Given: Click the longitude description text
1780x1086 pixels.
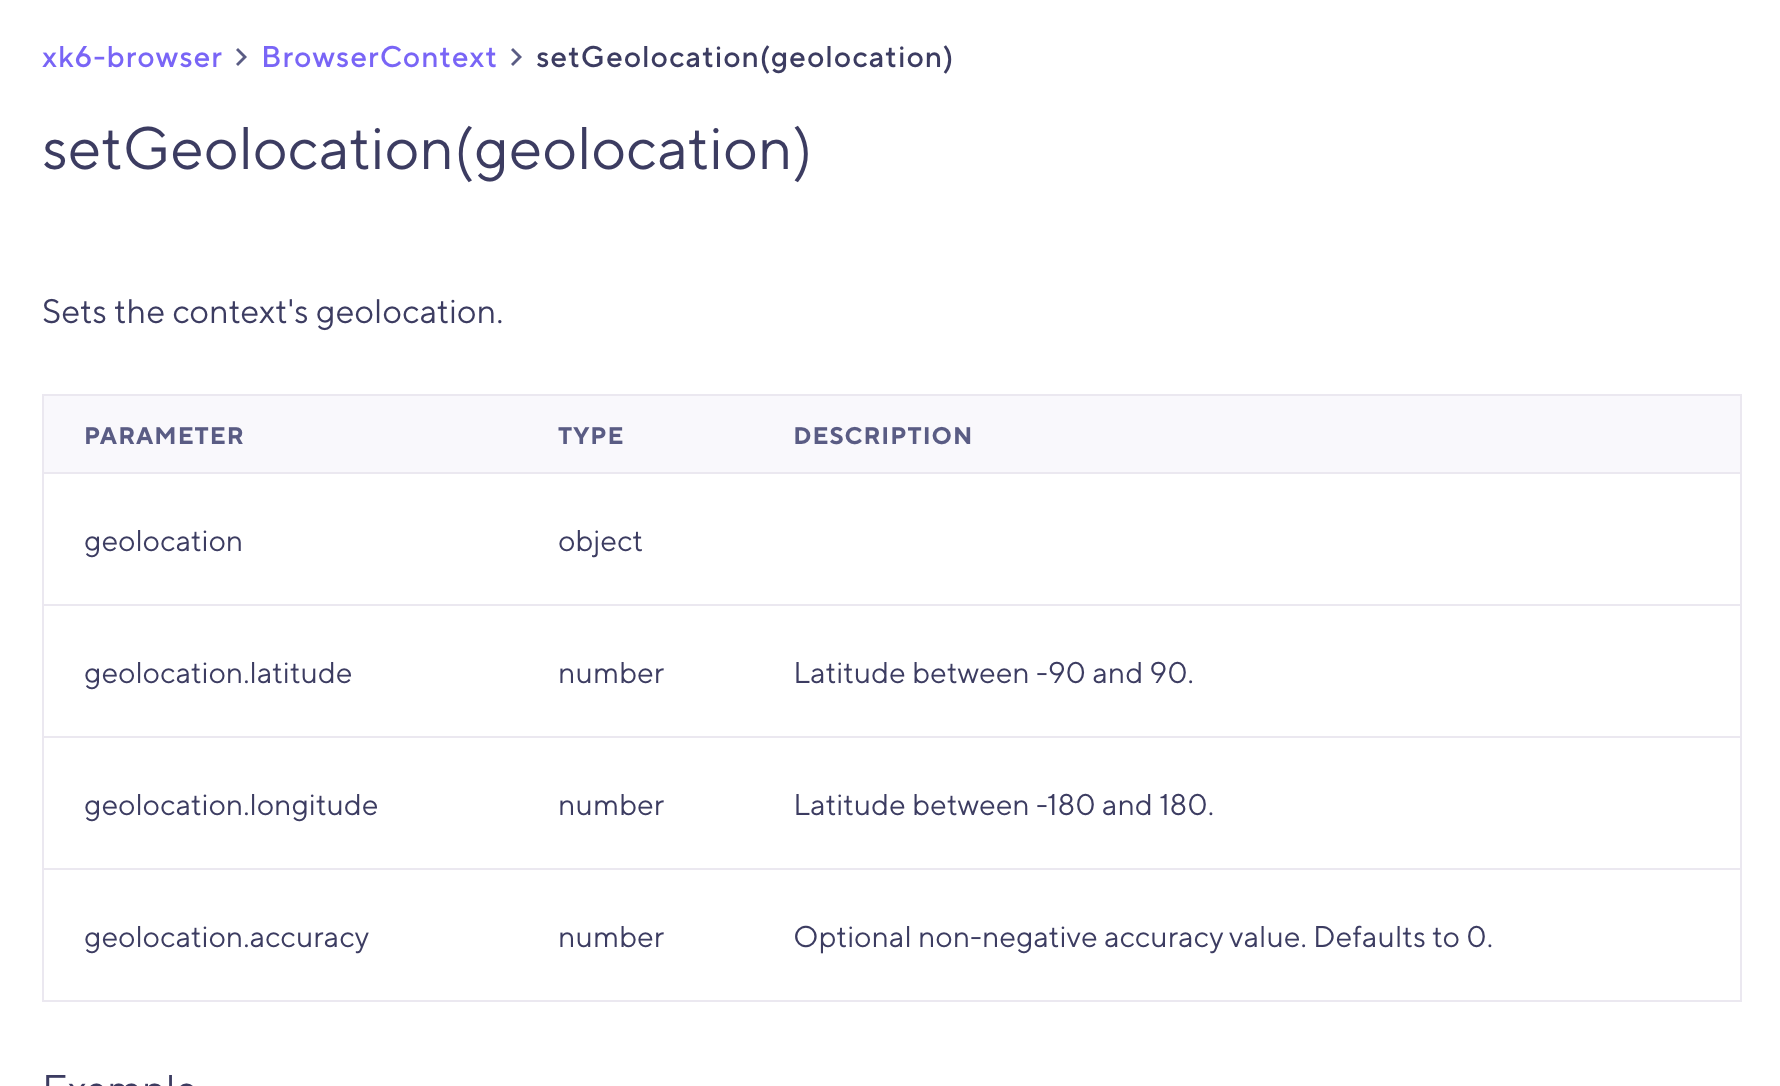Looking at the screenshot, I should 1004,804.
